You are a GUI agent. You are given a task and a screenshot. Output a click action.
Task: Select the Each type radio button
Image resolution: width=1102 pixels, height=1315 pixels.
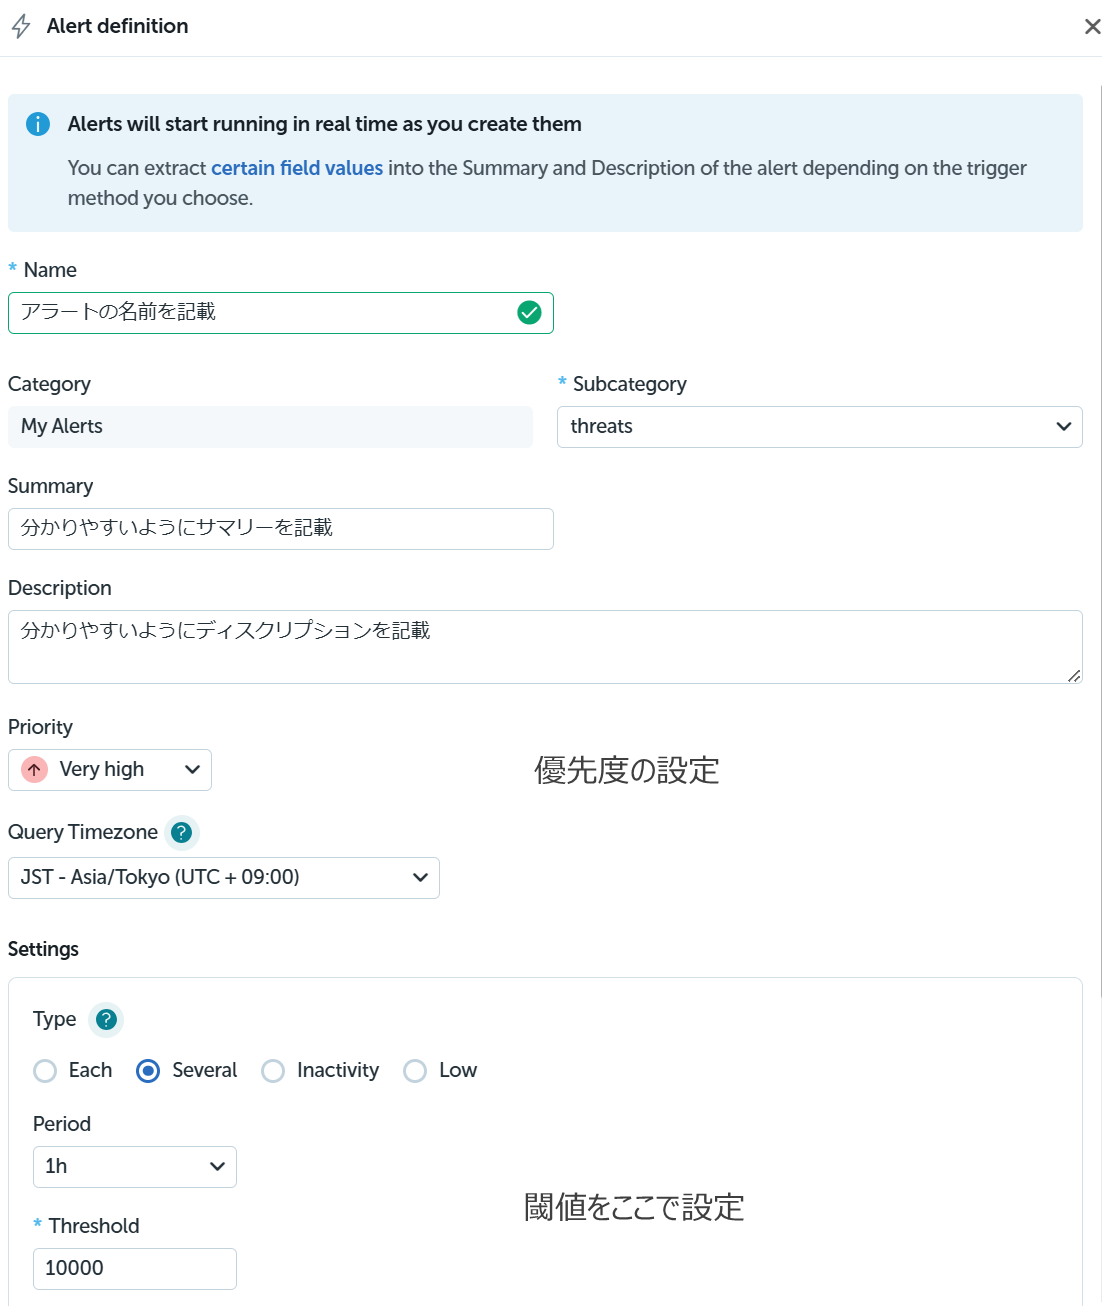point(45,1071)
